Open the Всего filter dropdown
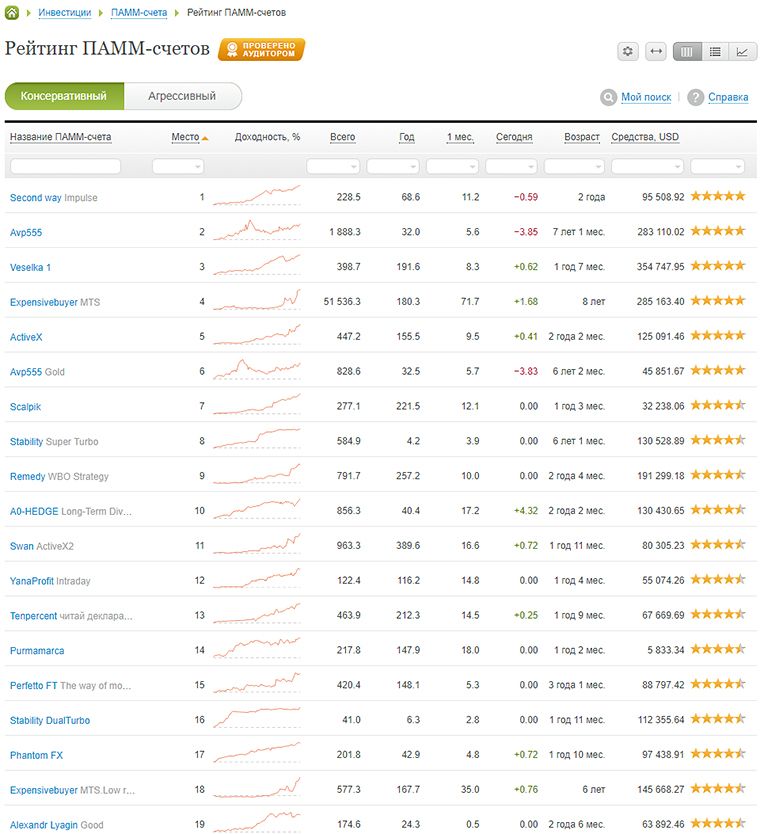This screenshot has height=834, width=760. coord(333,166)
